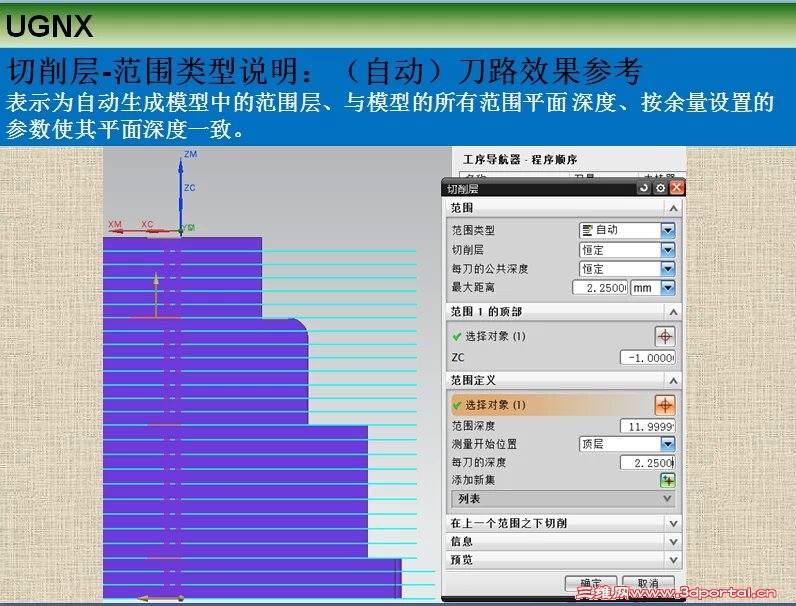Screen dimensions: 796x606
Task: Click the ZC axis label in viewport
Action: (189, 188)
